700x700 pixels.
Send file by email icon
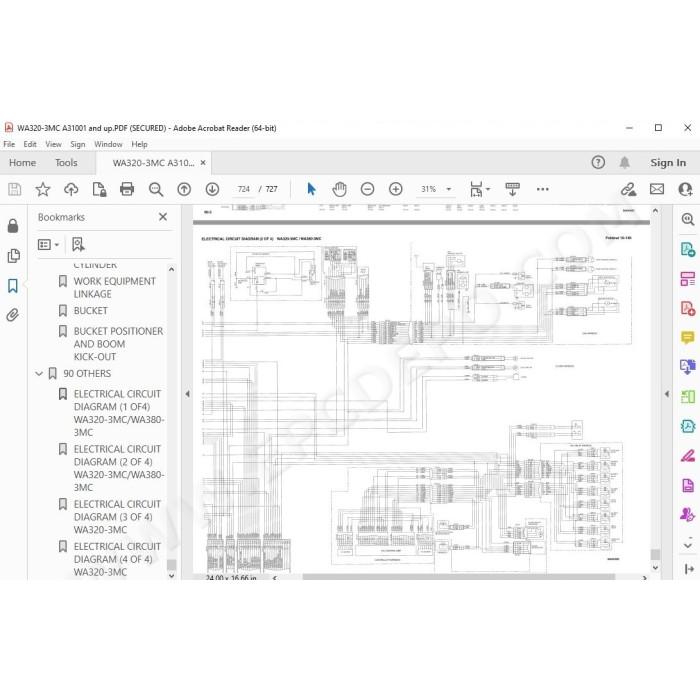click(x=657, y=189)
